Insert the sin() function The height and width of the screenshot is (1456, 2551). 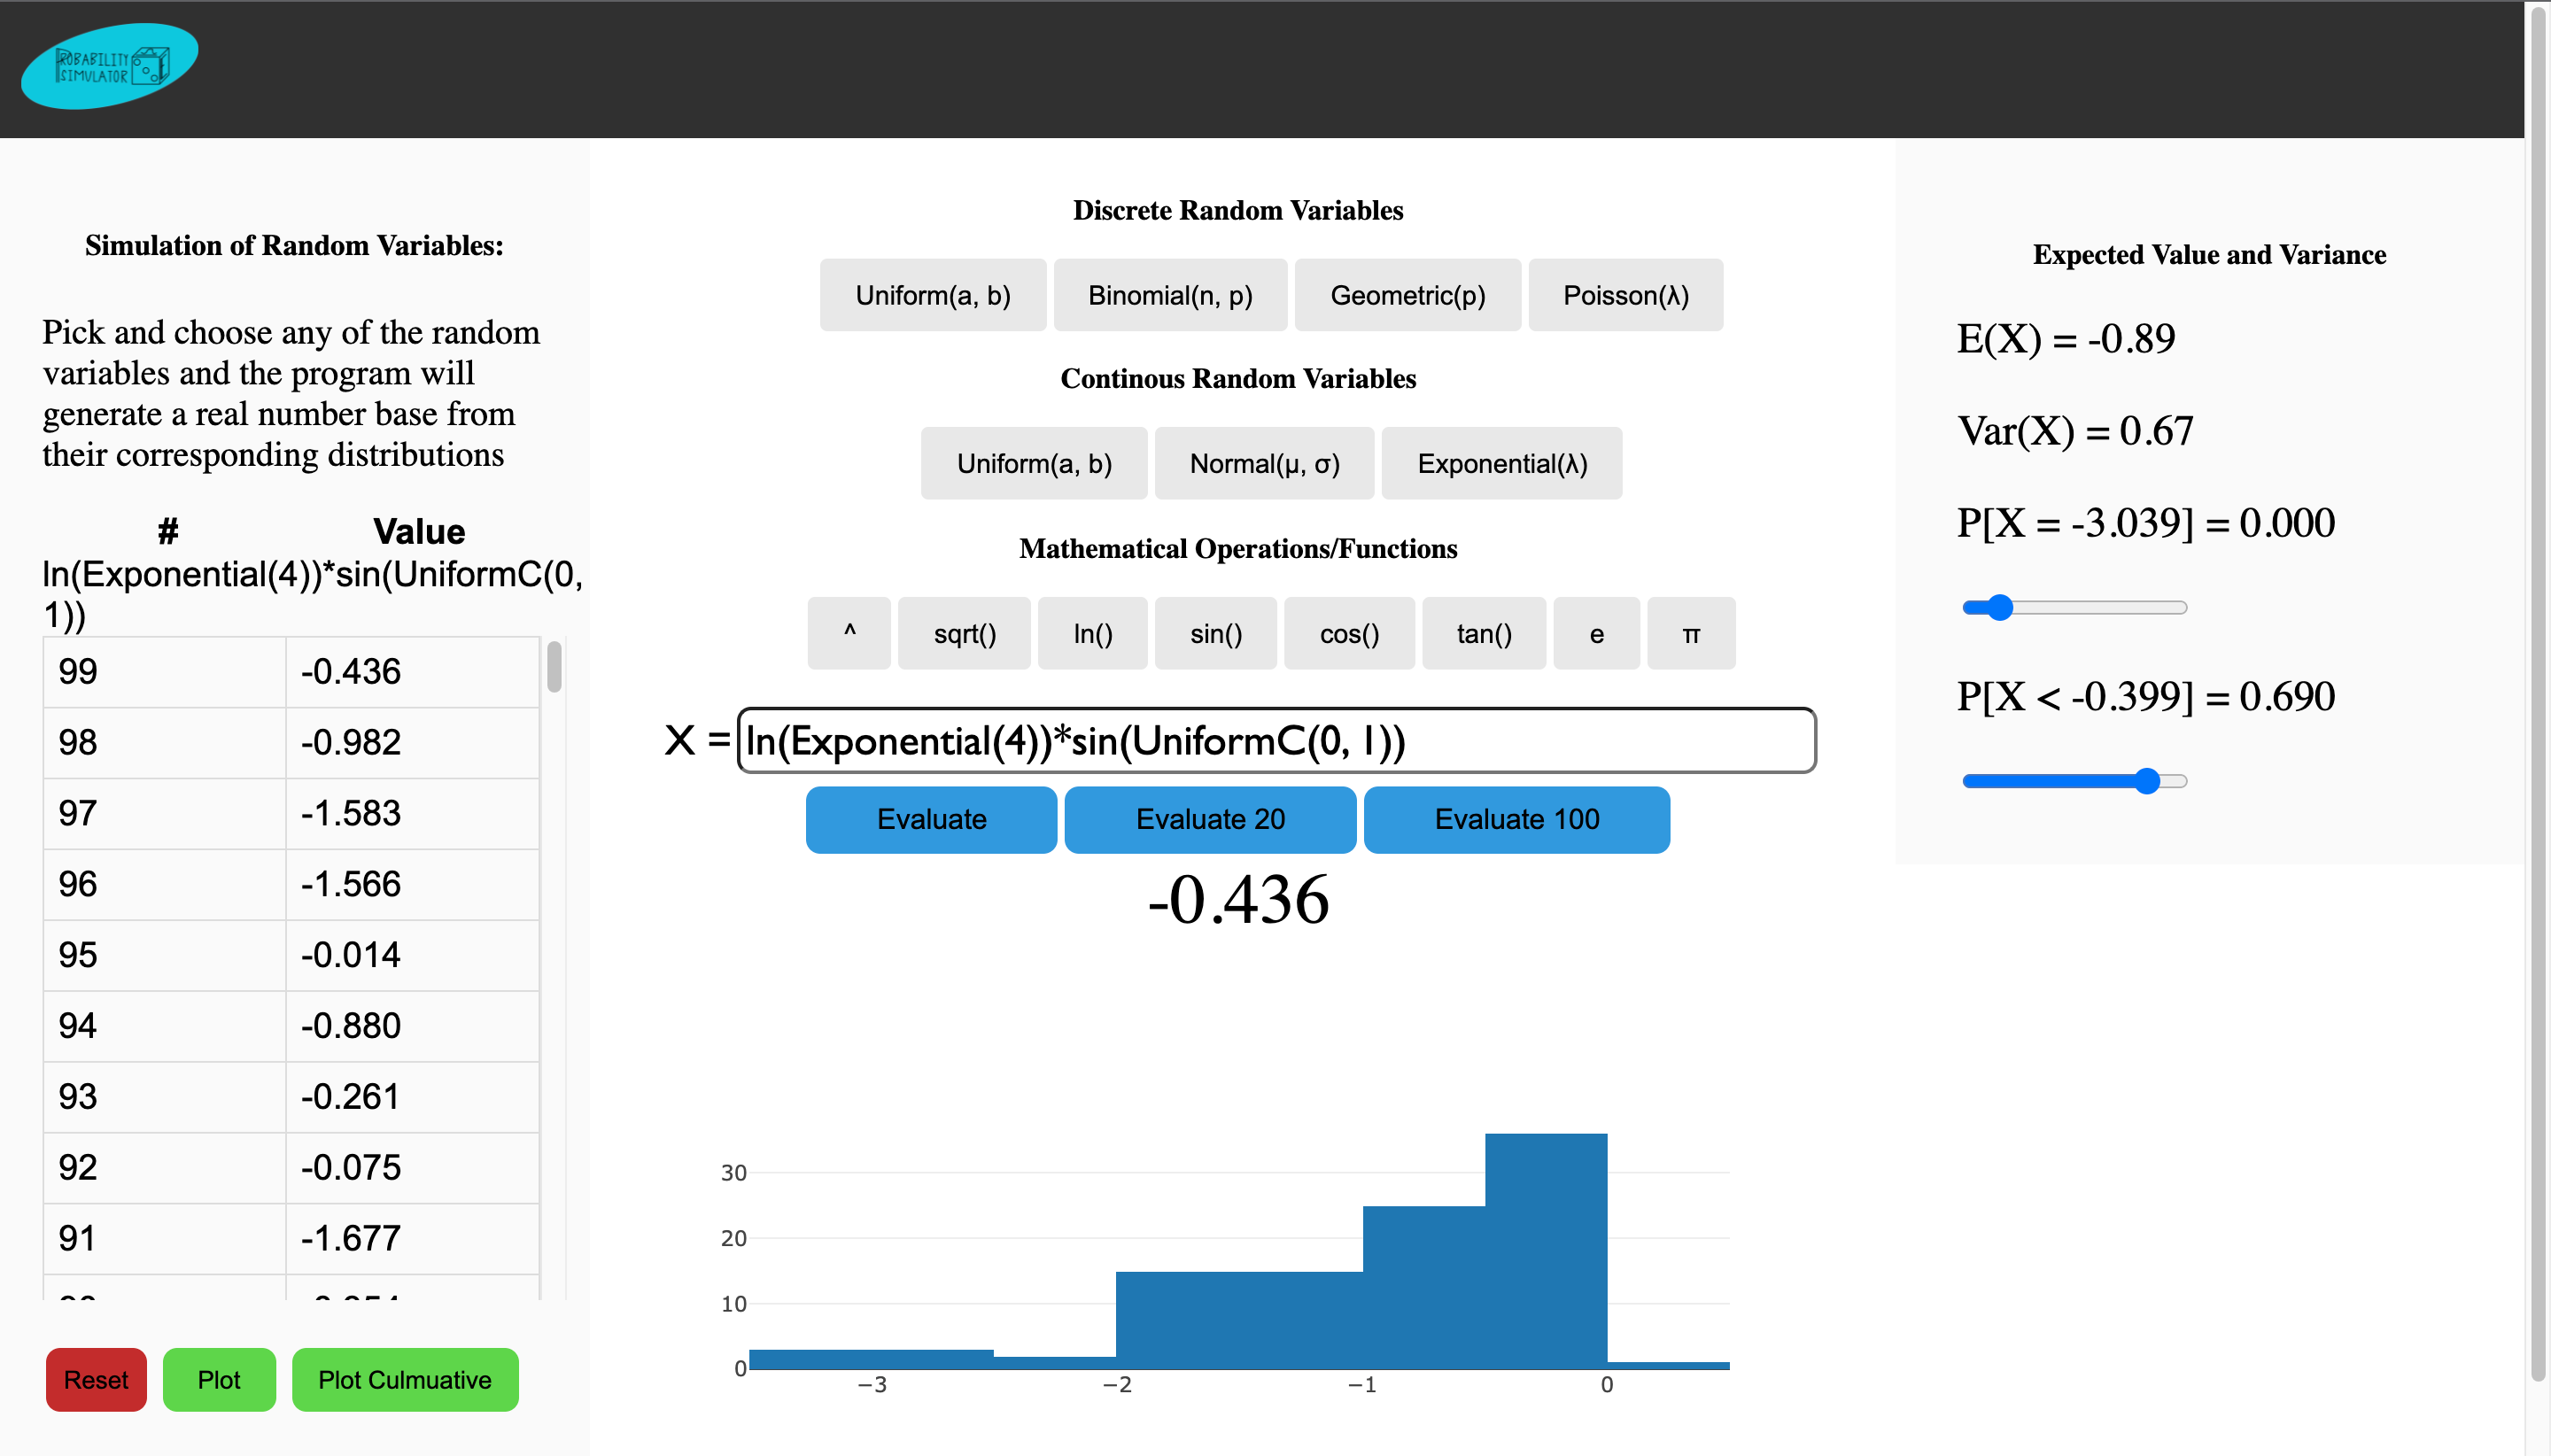tap(1215, 633)
